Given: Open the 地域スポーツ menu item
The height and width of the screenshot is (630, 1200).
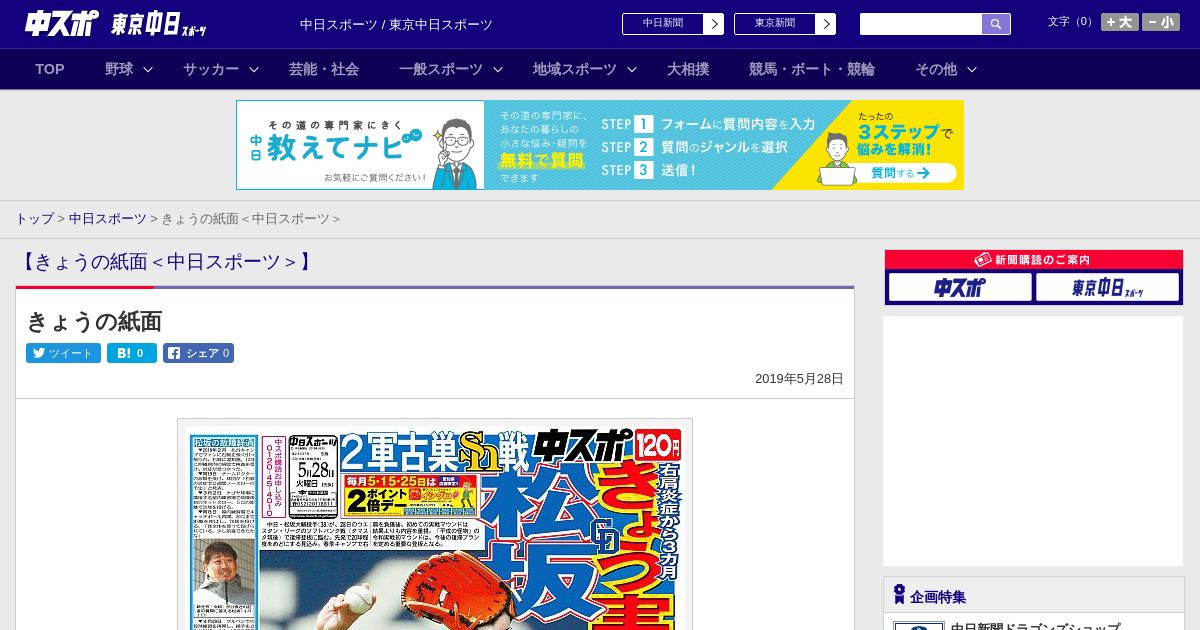Looking at the screenshot, I should (x=575, y=69).
